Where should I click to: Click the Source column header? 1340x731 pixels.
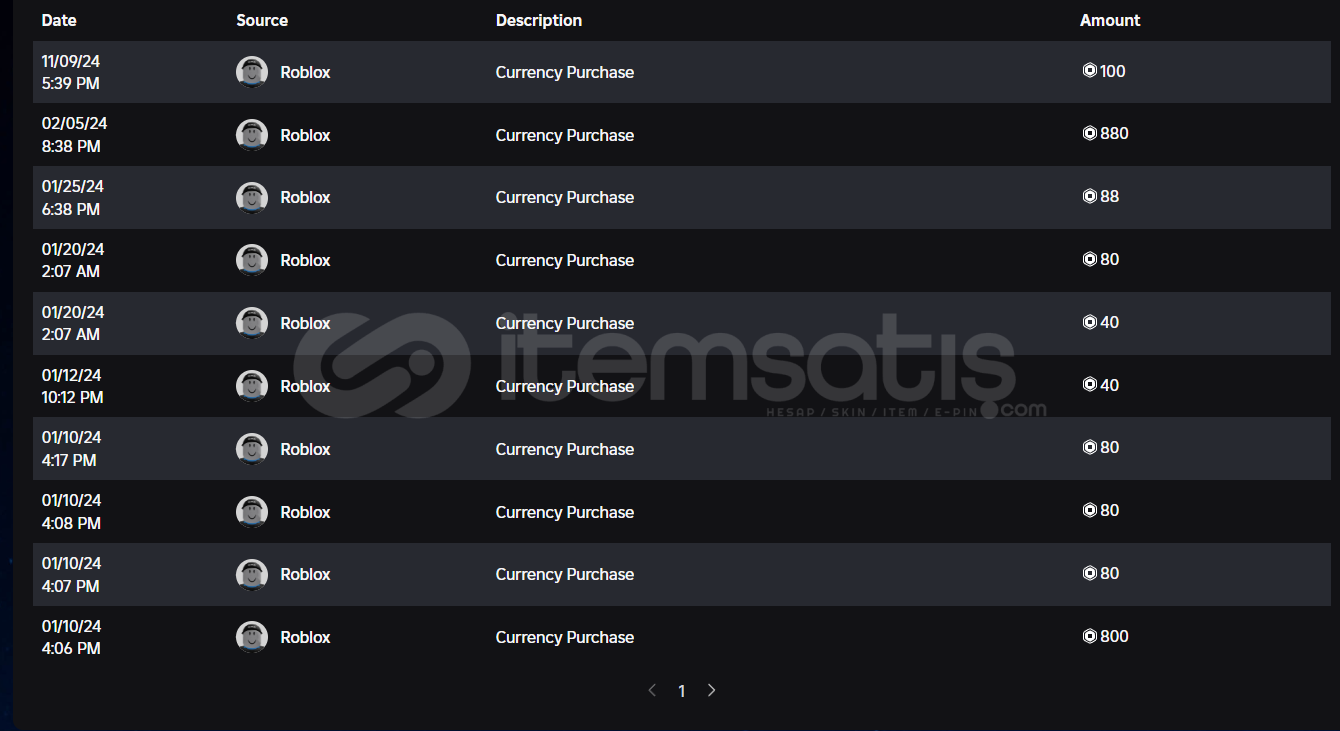pyautogui.click(x=262, y=20)
